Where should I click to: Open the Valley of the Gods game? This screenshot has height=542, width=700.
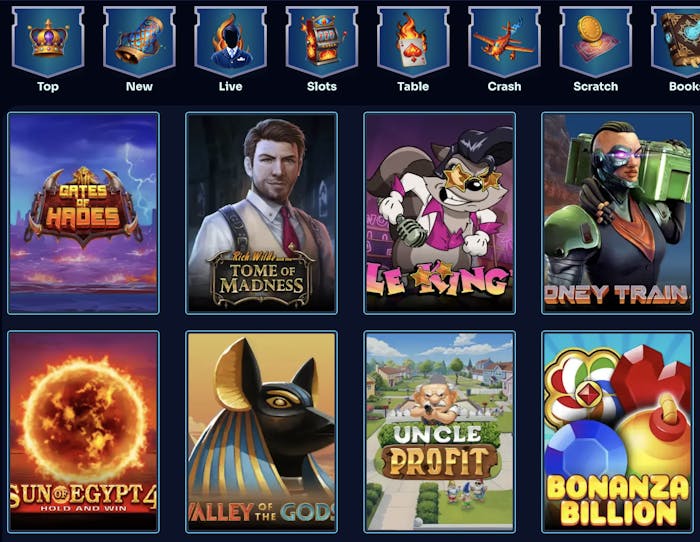point(262,432)
